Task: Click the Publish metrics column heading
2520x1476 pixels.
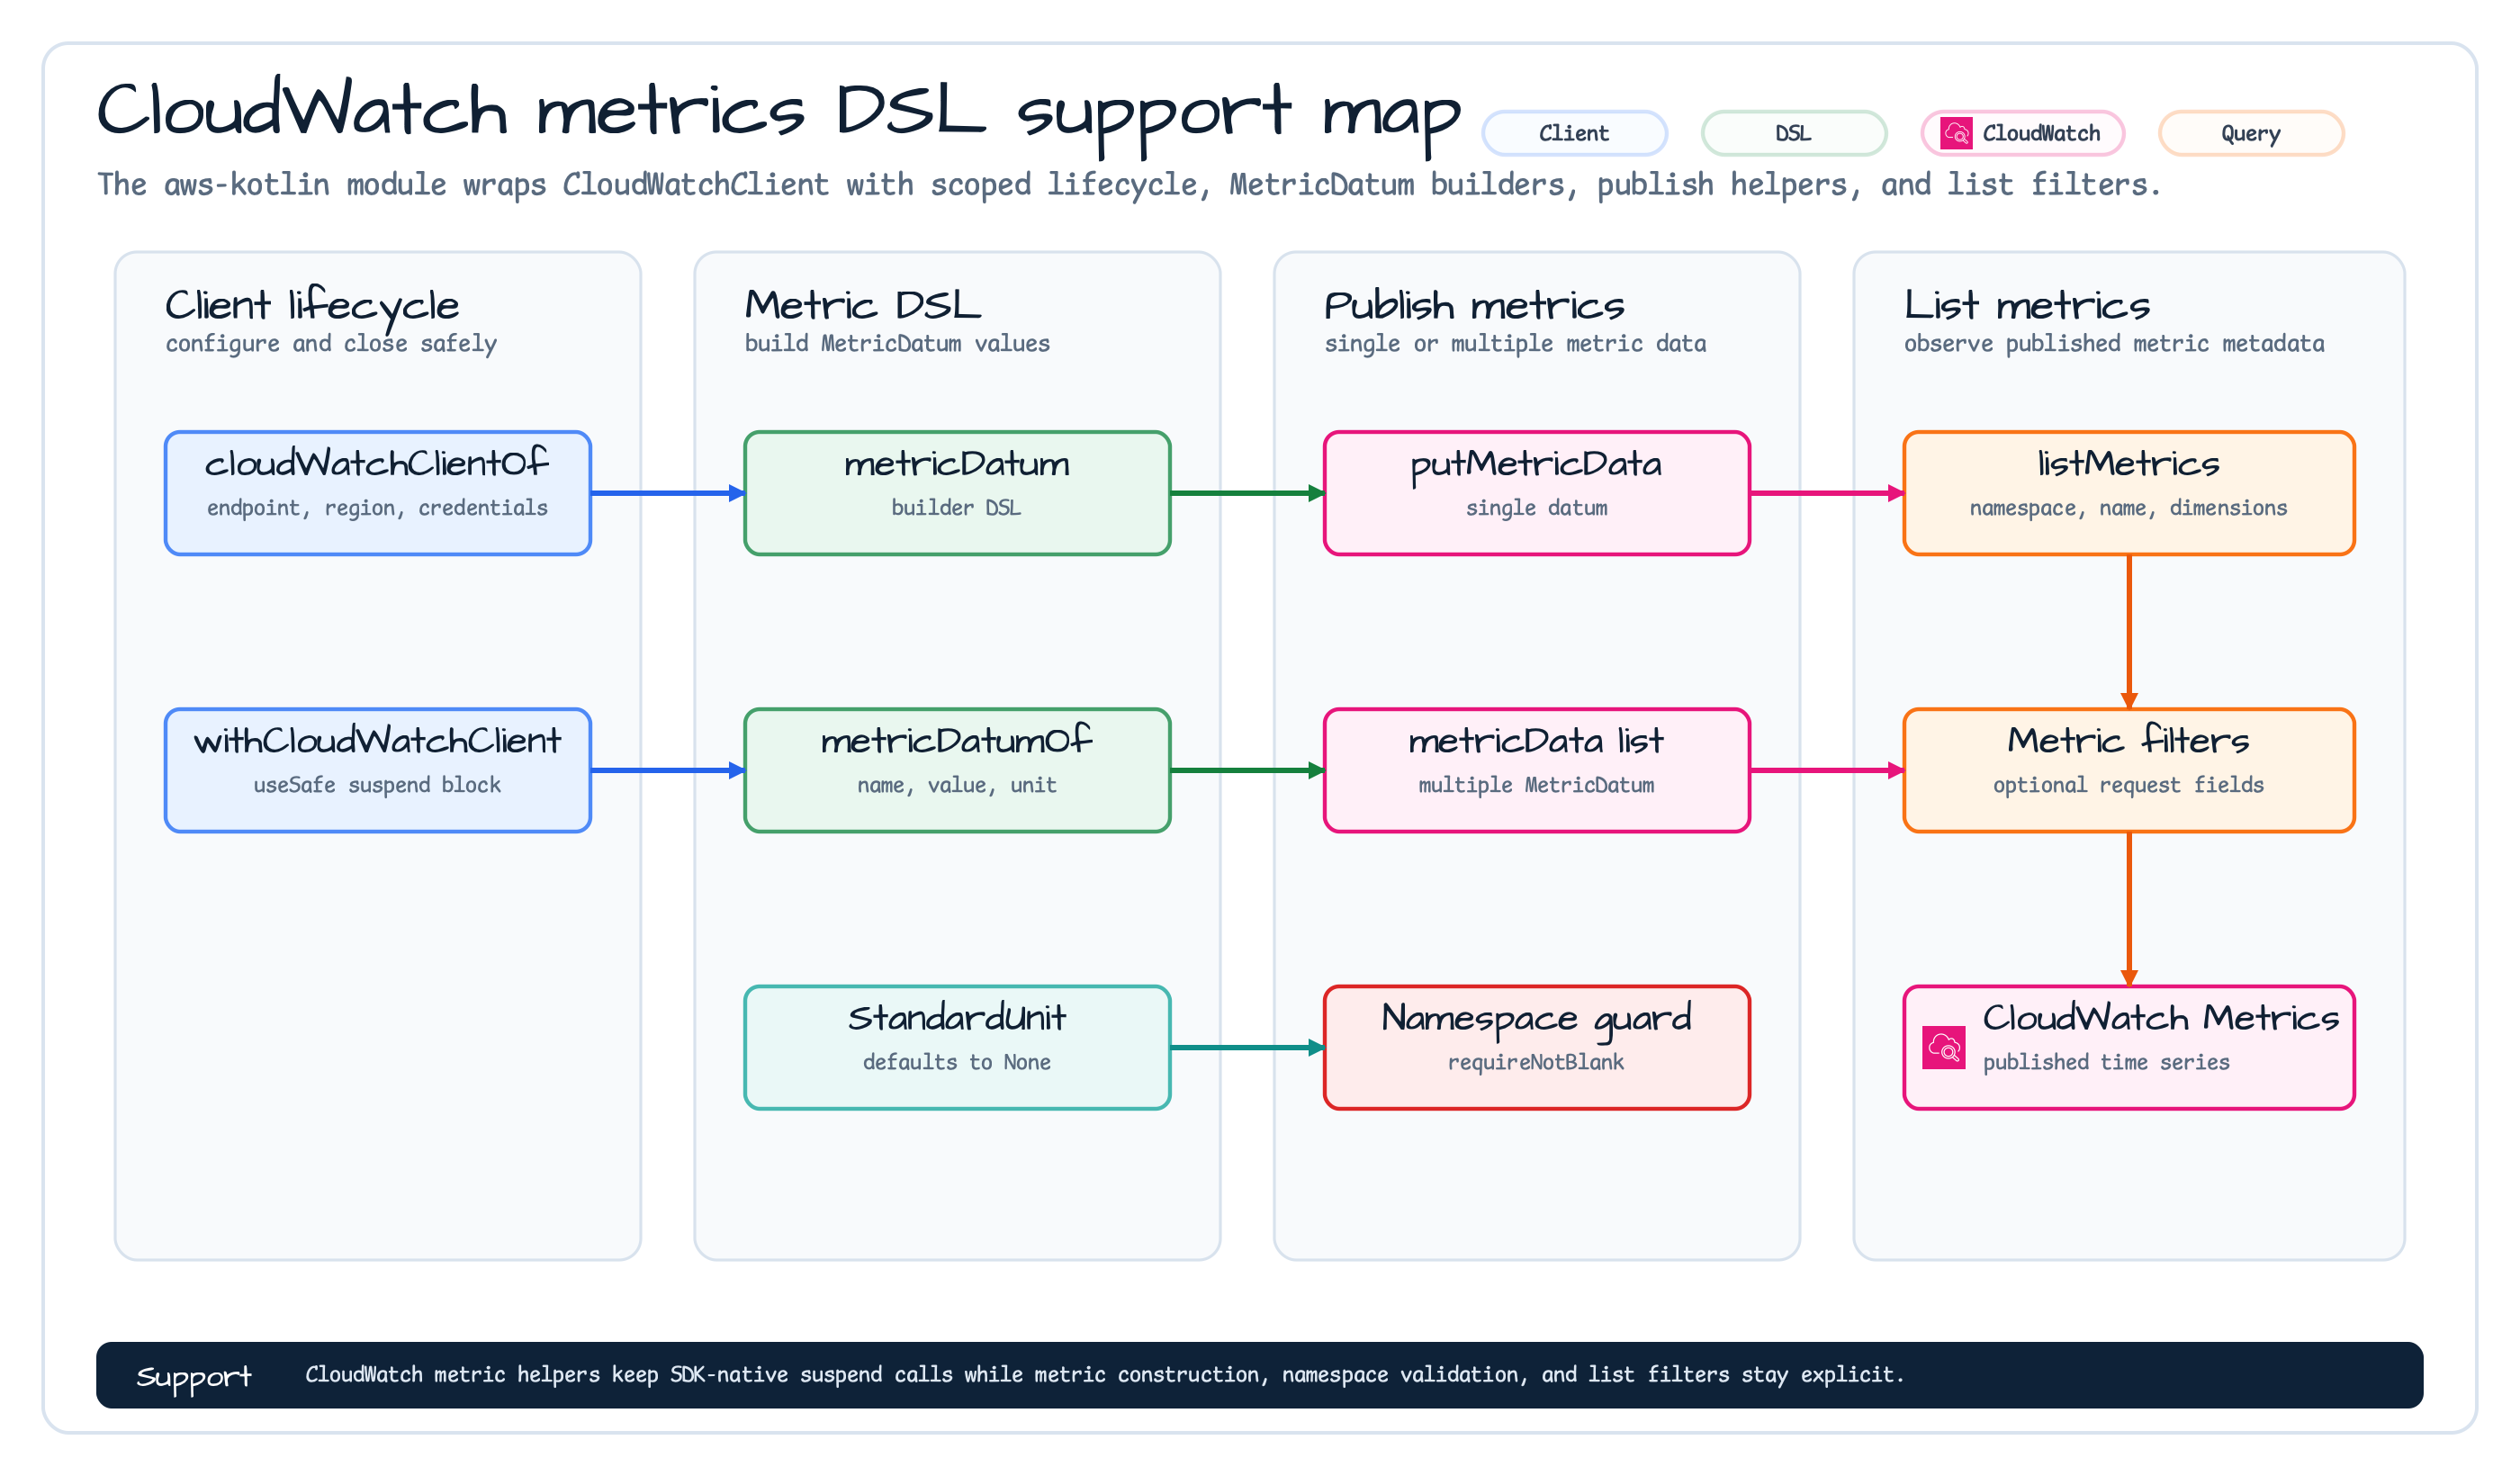Action: tap(1474, 305)
